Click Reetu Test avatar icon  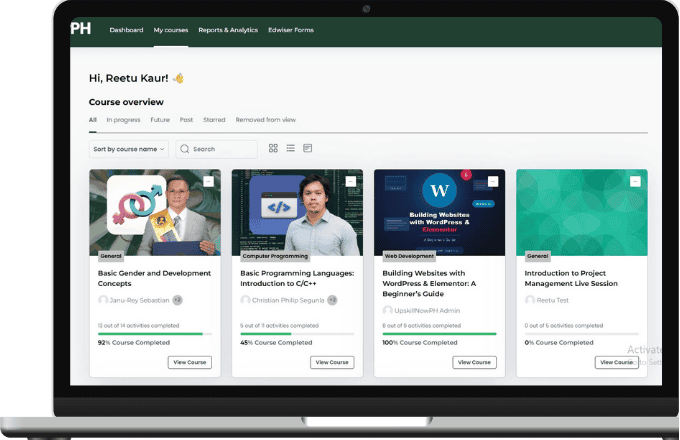tap(530, 300)
